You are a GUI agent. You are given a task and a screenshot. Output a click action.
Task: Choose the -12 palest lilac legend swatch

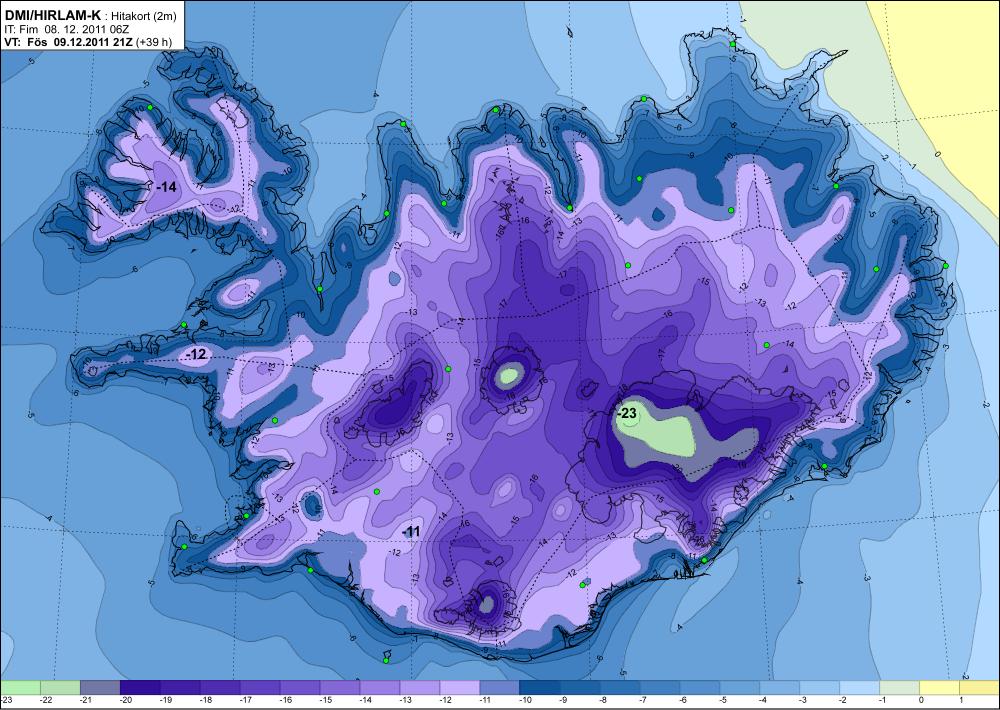(x=459, y=688)
